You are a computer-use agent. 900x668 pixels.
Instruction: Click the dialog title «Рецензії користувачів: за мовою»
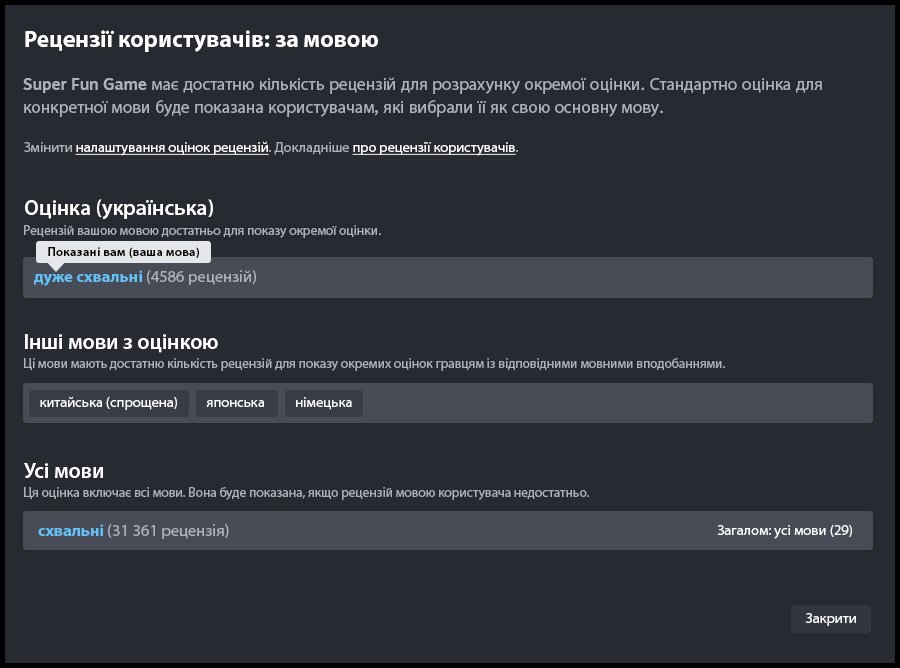click(x=200, y=39)
